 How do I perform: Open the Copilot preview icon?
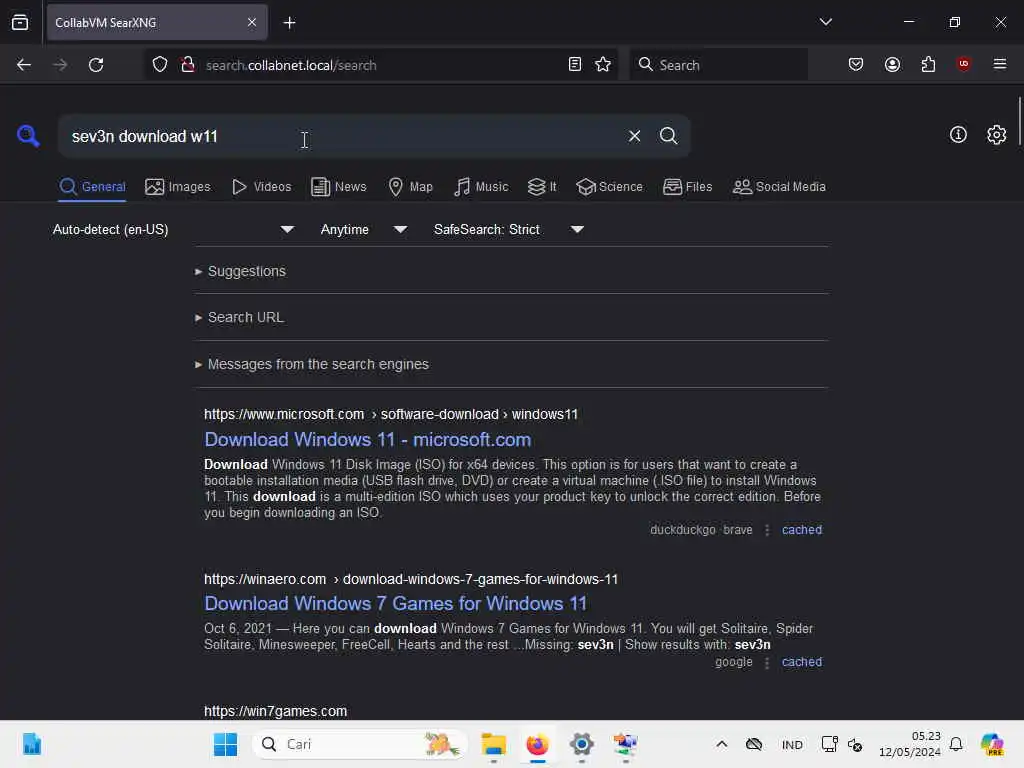[x=991, y=744]
